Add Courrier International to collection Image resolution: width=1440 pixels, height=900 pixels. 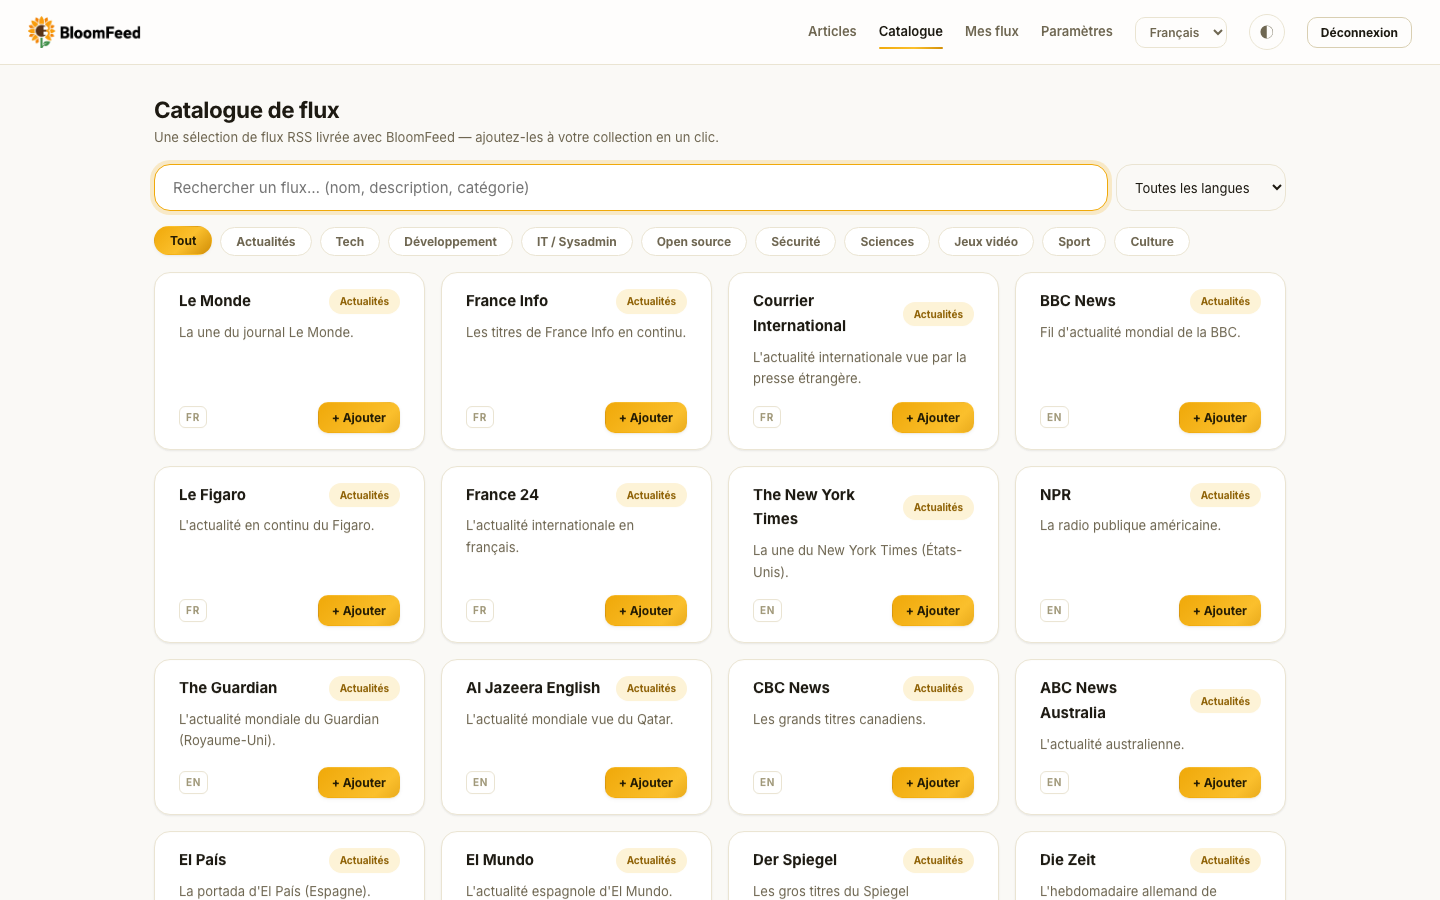933,418
